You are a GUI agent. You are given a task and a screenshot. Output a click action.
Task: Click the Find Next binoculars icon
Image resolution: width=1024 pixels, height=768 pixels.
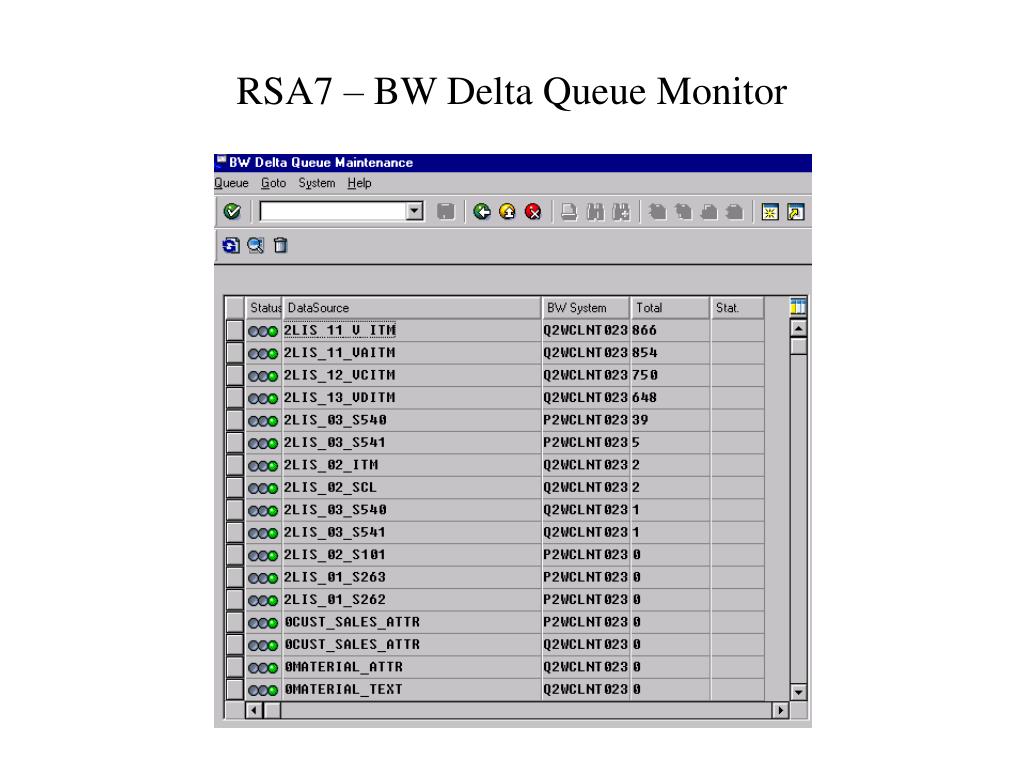[x=621, y=212]
